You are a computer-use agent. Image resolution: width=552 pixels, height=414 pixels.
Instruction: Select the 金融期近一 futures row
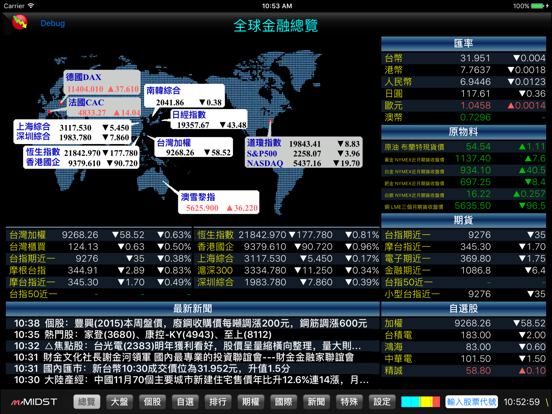click(463, 270)
